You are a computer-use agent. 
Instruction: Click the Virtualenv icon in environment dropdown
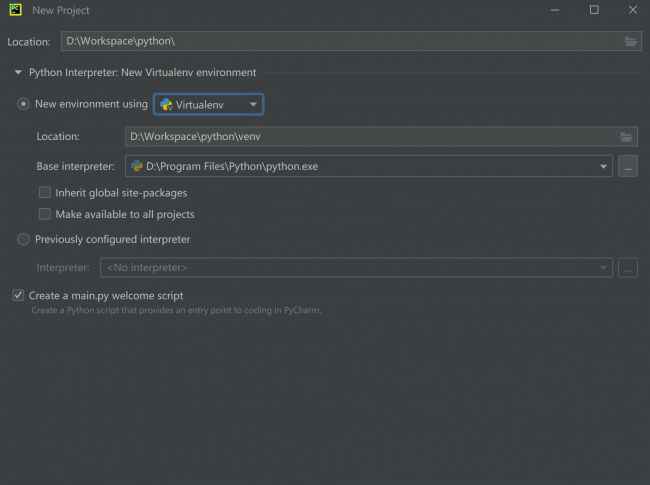[166, 104]
